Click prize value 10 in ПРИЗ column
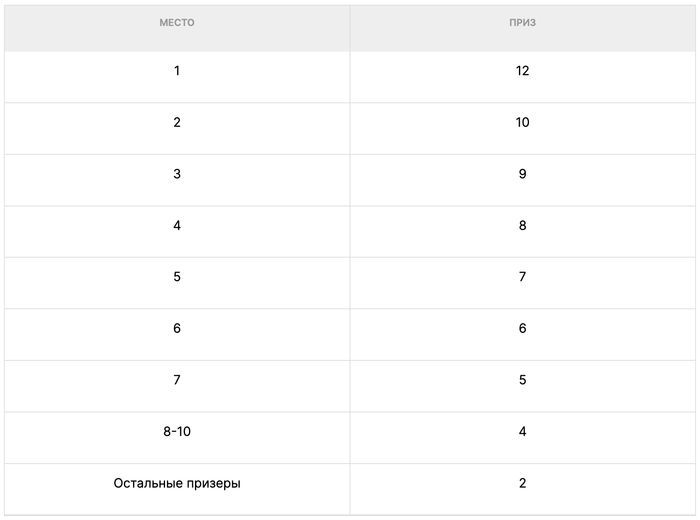700x520 pixels. 522,123
